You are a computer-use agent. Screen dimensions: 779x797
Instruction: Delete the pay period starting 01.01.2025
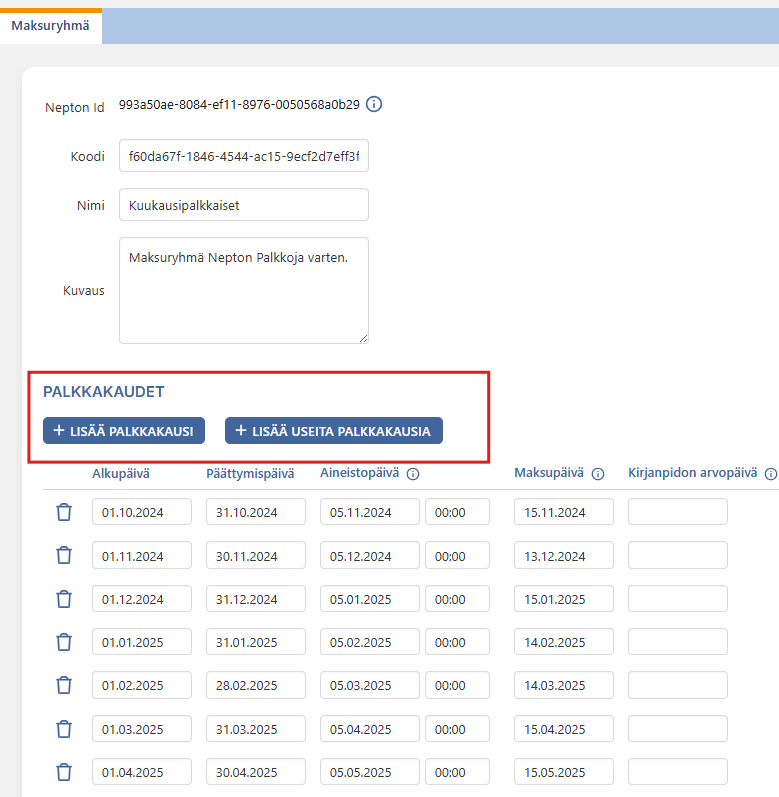coord(64,642)
